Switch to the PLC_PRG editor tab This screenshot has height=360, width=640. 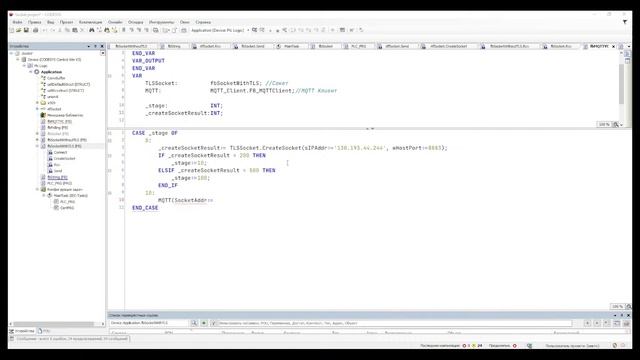click(x=359, y=47)
